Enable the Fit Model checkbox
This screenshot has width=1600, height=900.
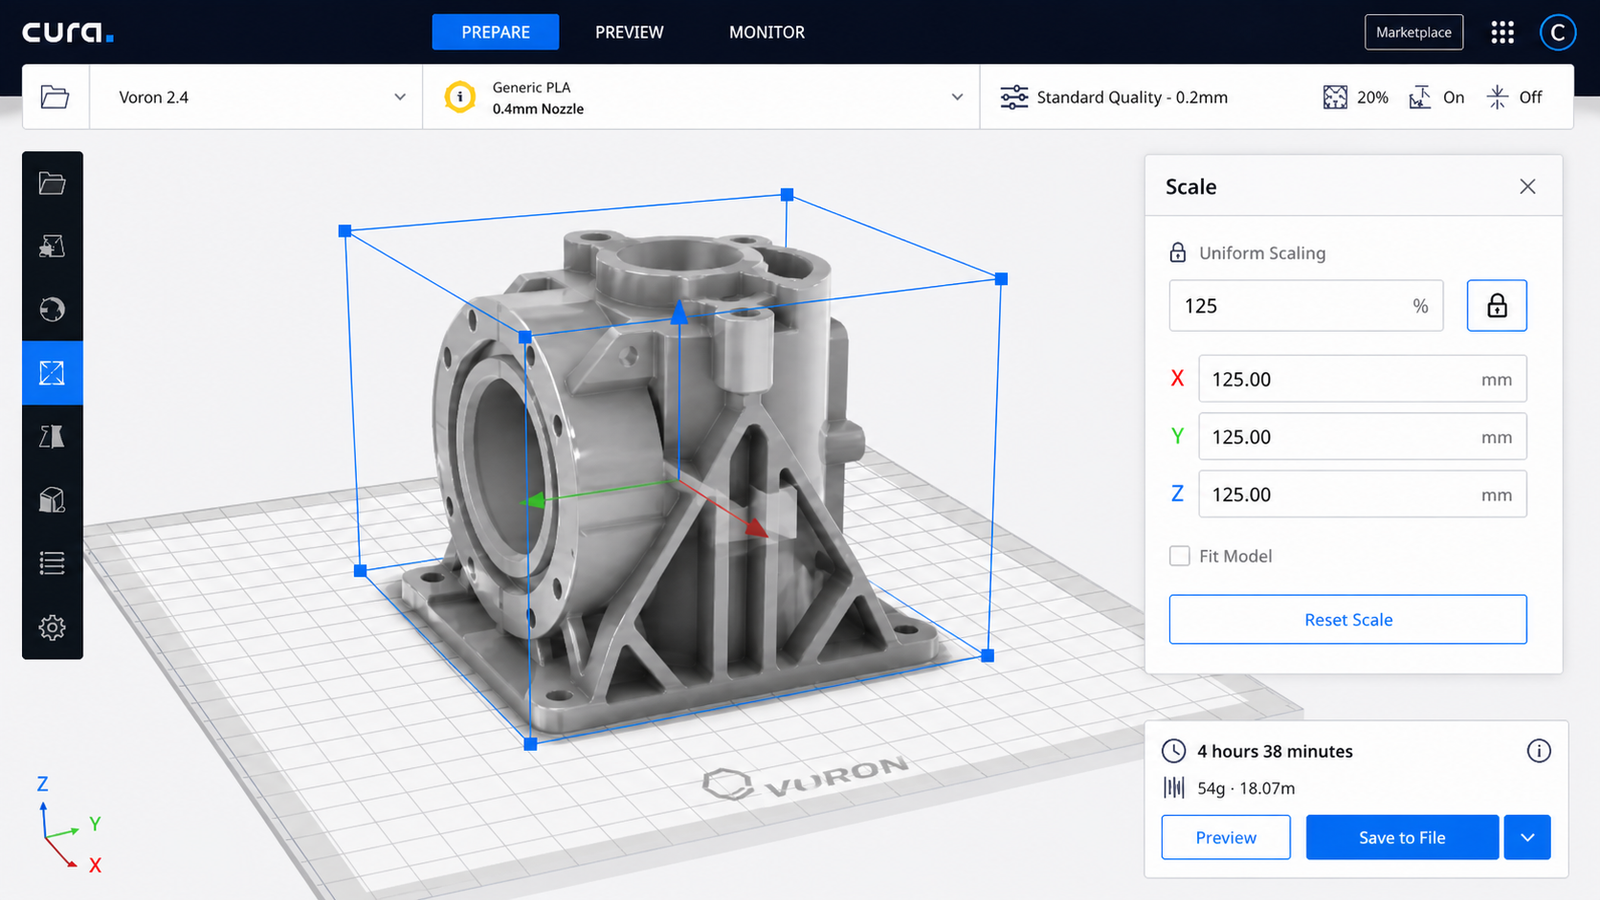1180,556
